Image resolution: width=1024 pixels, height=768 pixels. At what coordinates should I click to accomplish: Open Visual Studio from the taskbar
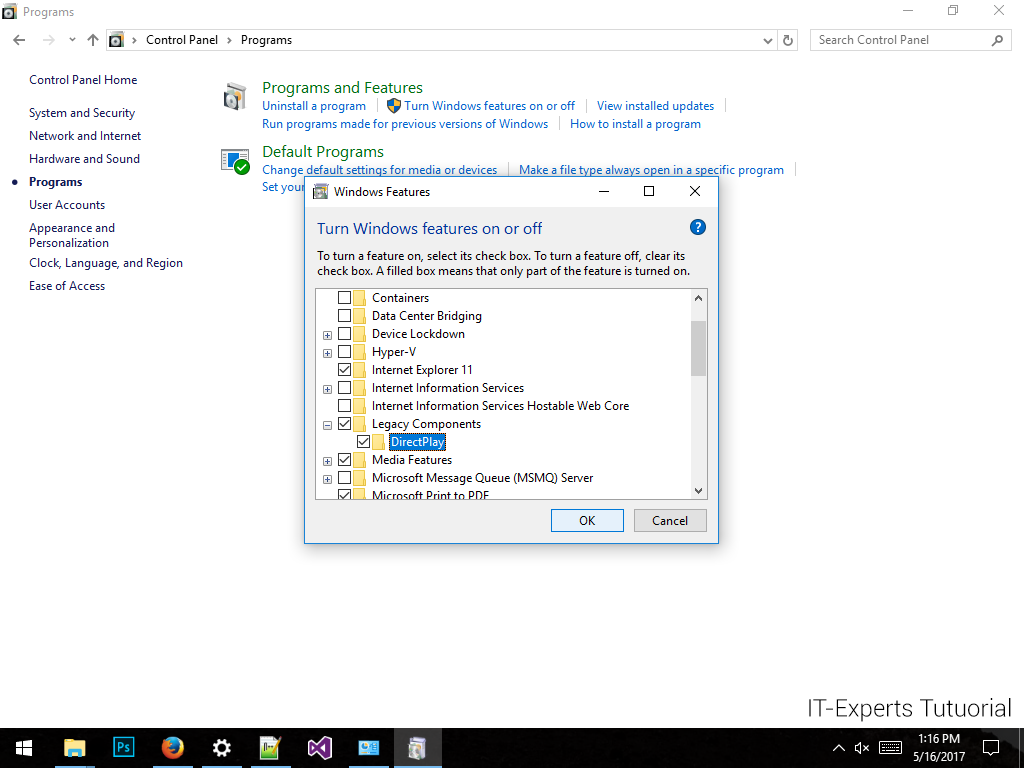pos(320,748)
